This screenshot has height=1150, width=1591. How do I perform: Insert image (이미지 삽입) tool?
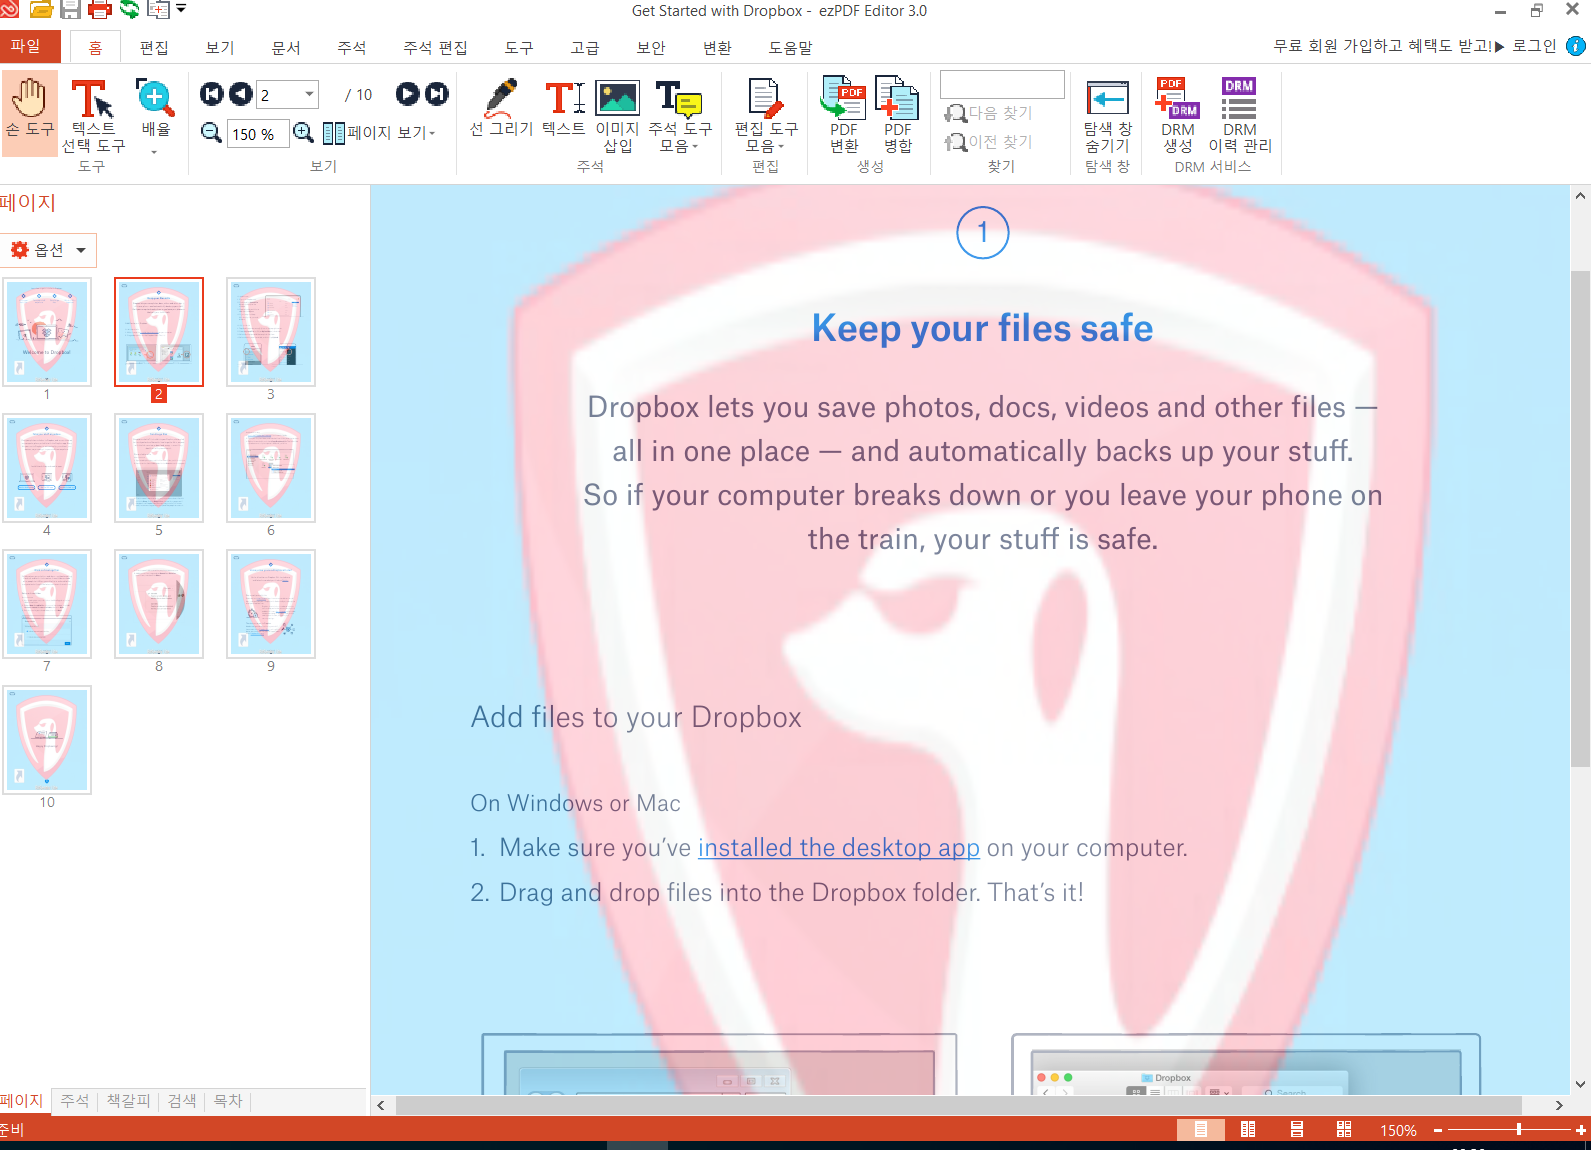[x=617, y=115]
